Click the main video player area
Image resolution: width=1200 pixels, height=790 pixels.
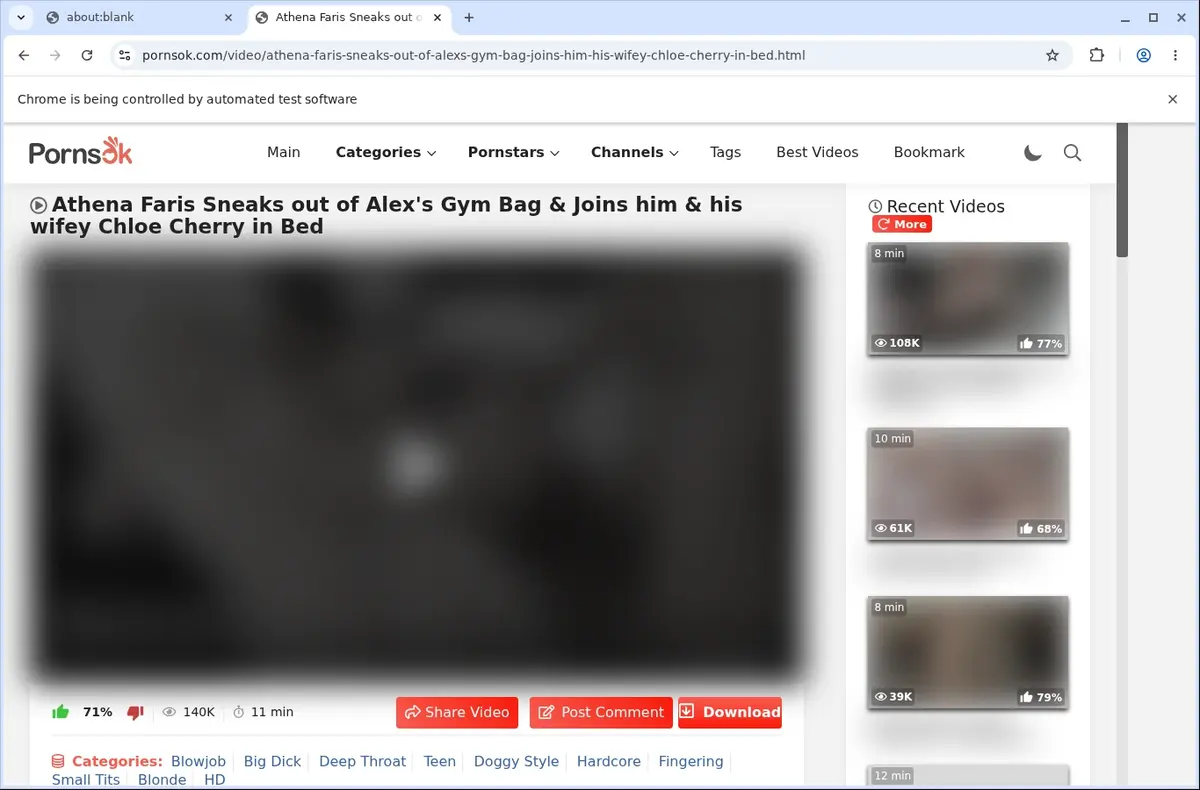[418, 466]
